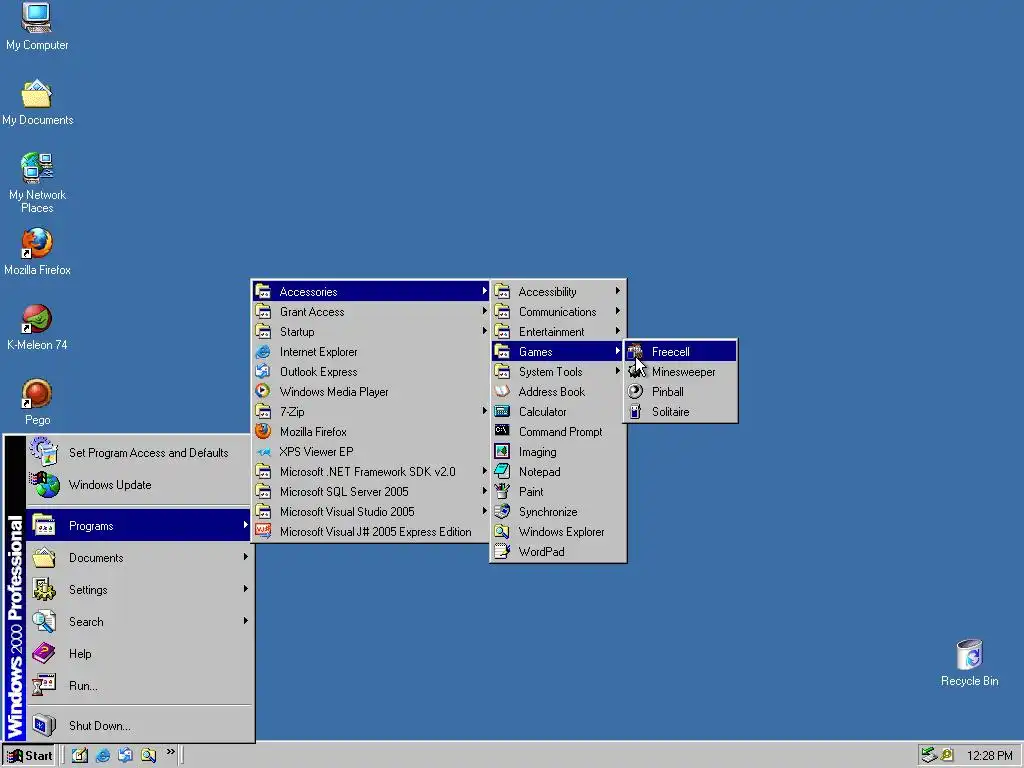The image size is (1024, 768).
Task: Select Set Program Access and Defaults
Action: (139, 453)
